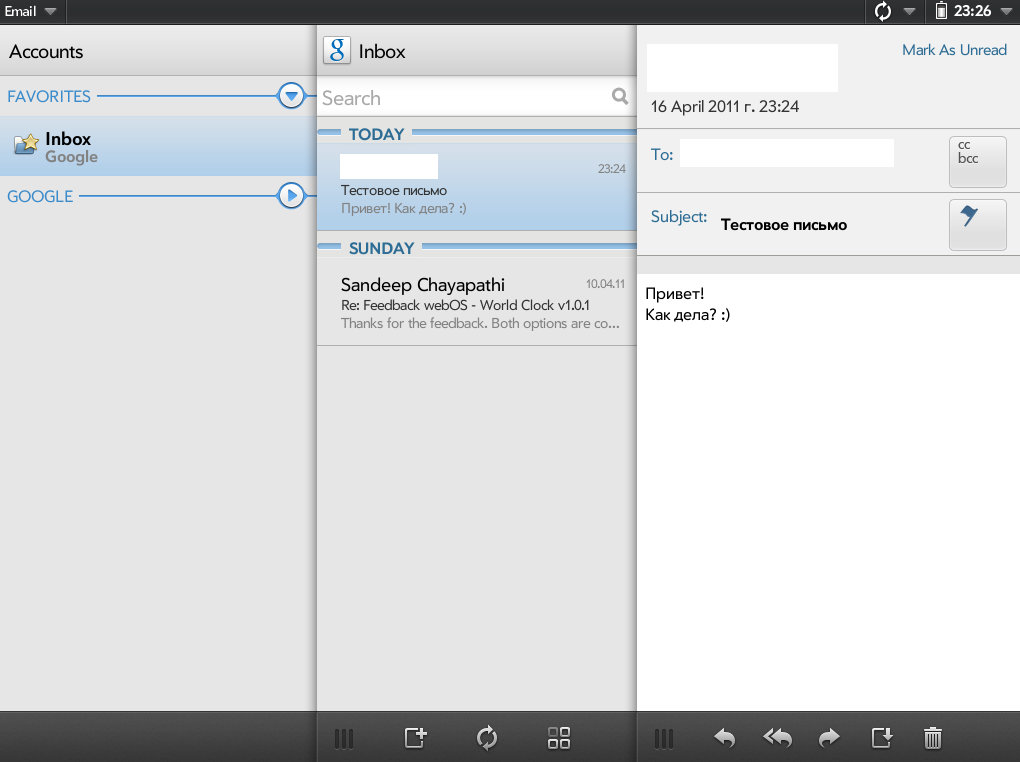Collapse the Favorites section

(291, 96)
